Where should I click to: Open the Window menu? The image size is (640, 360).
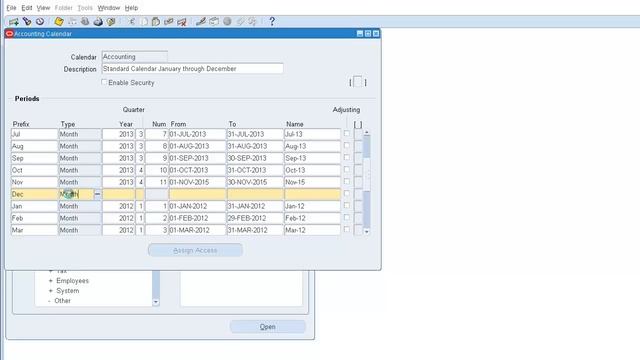[109, 8]
